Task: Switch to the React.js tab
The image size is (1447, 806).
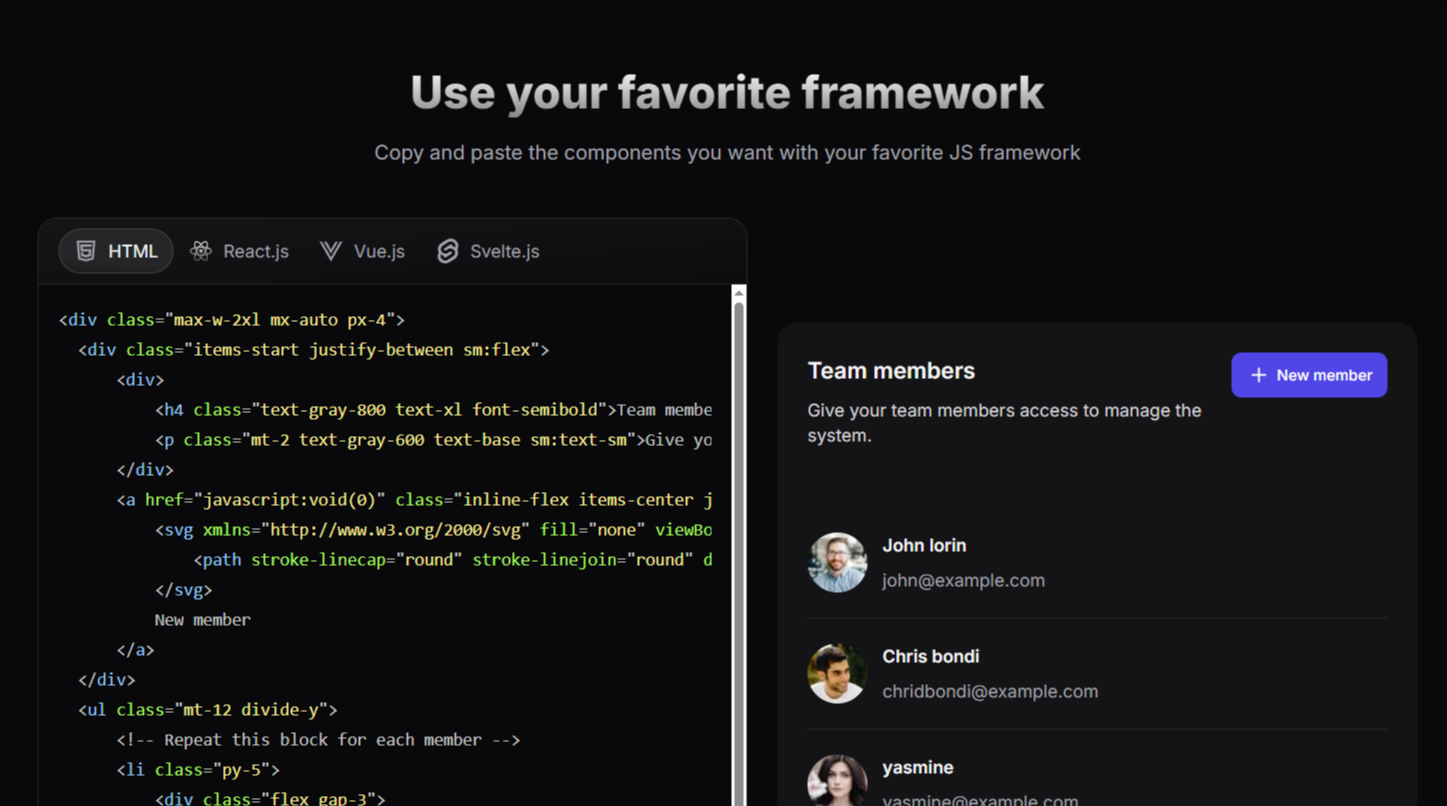Action: point(240,251)
